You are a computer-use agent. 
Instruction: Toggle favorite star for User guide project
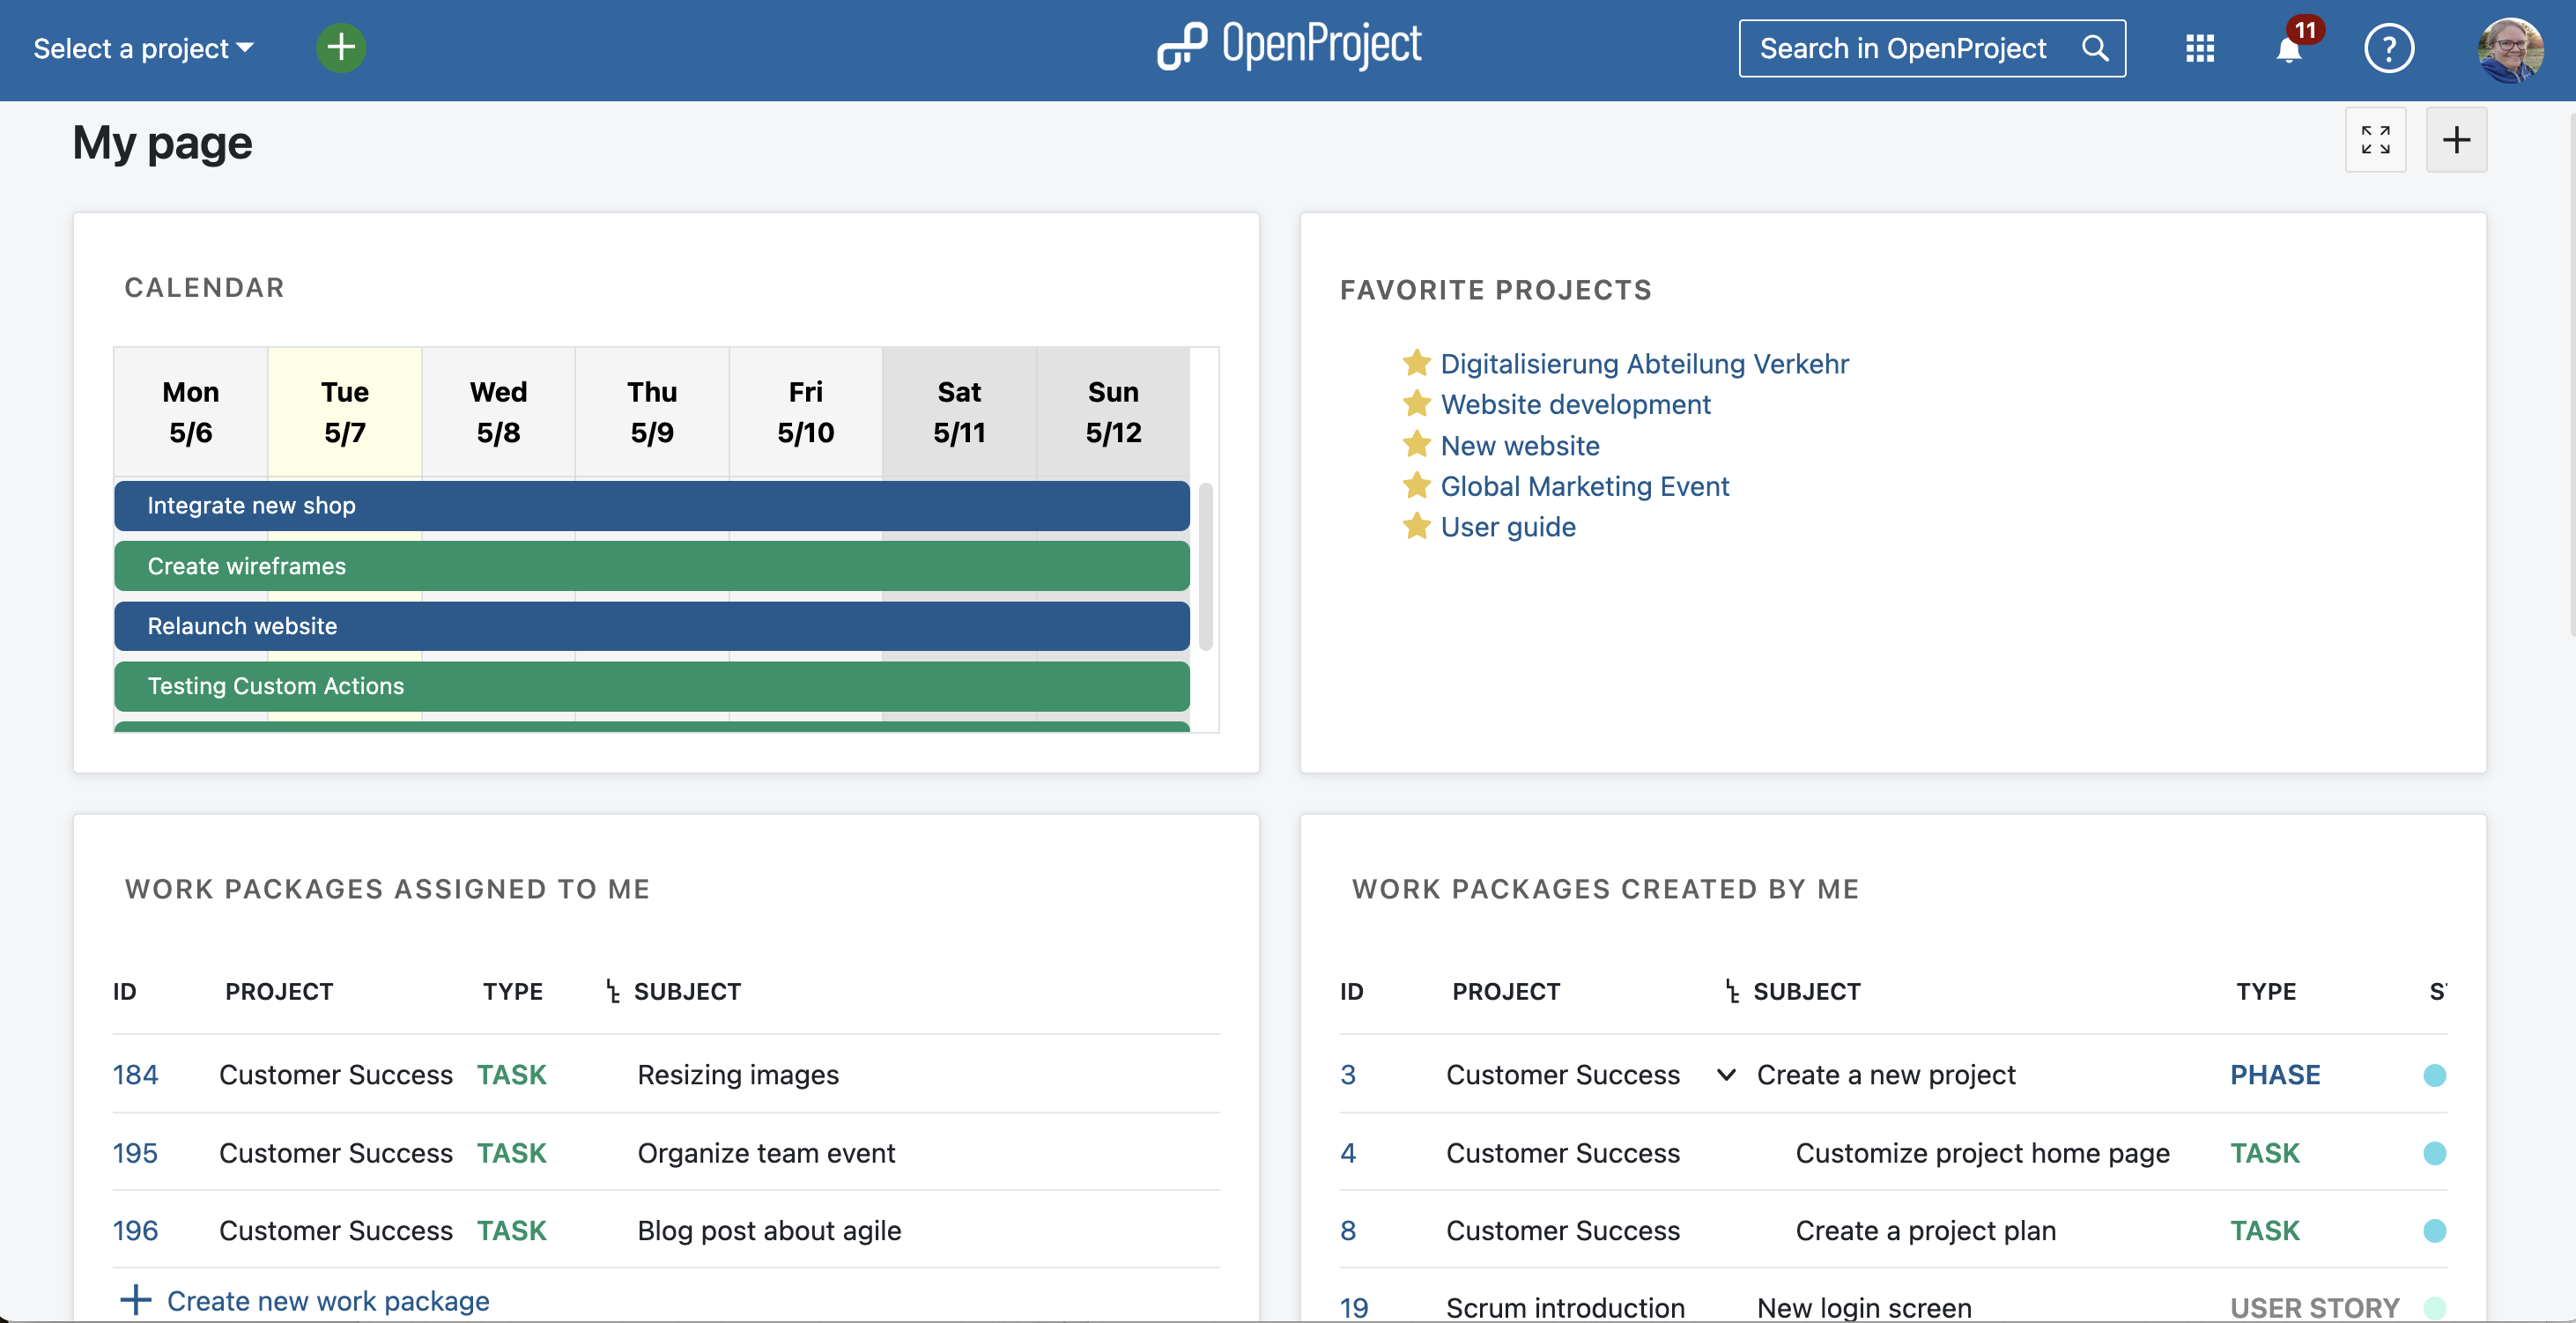[x=1416, y=525]
